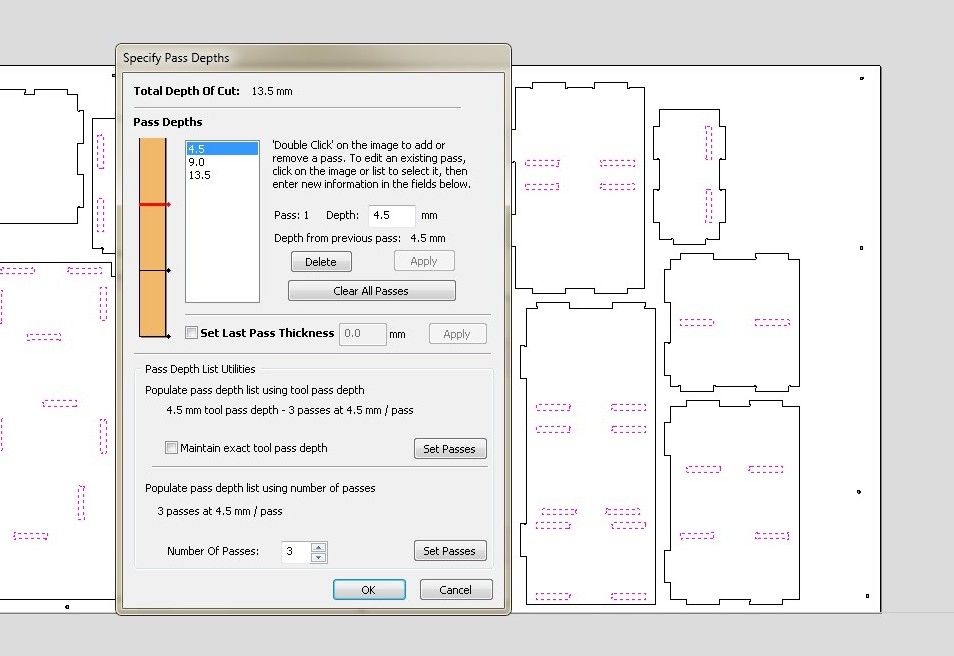Apply the last pass thickness value
The width and height of the screenshot is (954, 656).
(457, 333)
